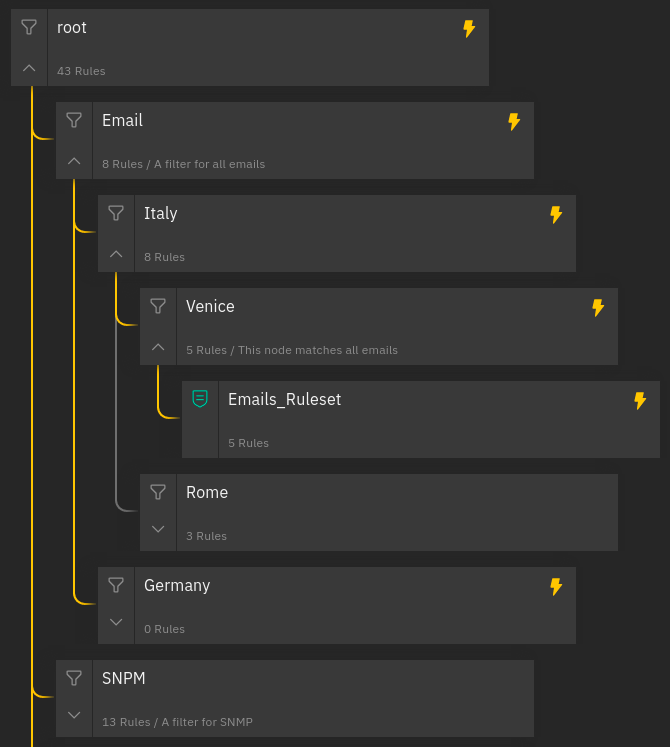
Task: Click the Rome node filter icon
Action: click(158, 492)
